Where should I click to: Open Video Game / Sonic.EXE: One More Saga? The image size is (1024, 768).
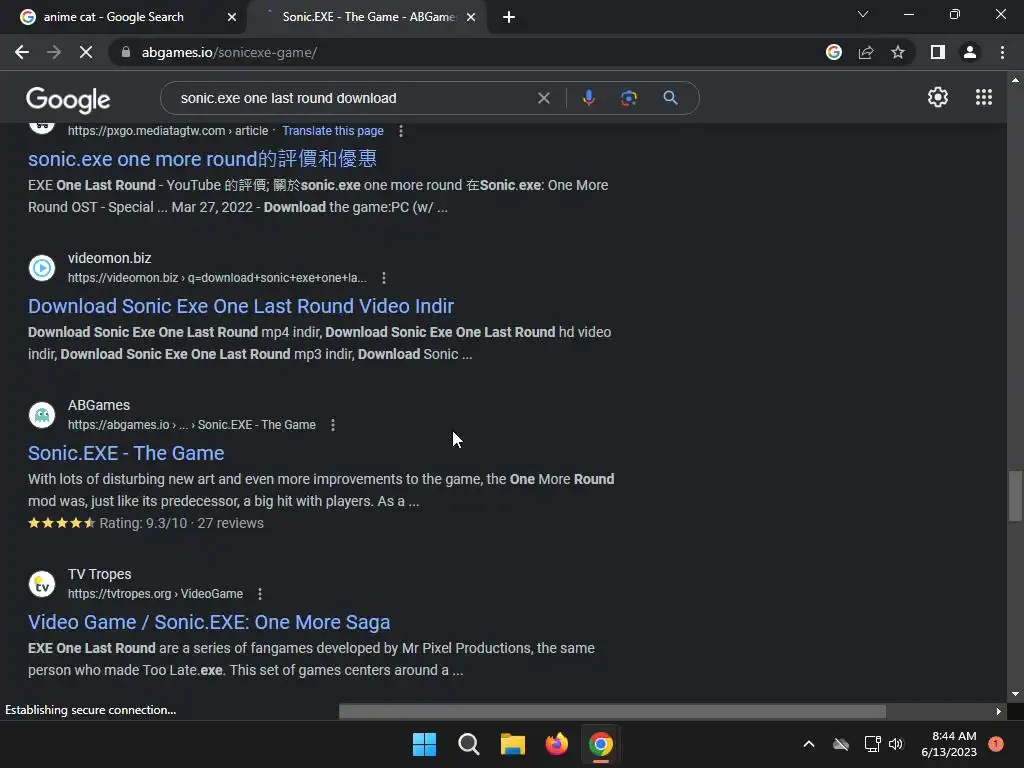point(209,622)
